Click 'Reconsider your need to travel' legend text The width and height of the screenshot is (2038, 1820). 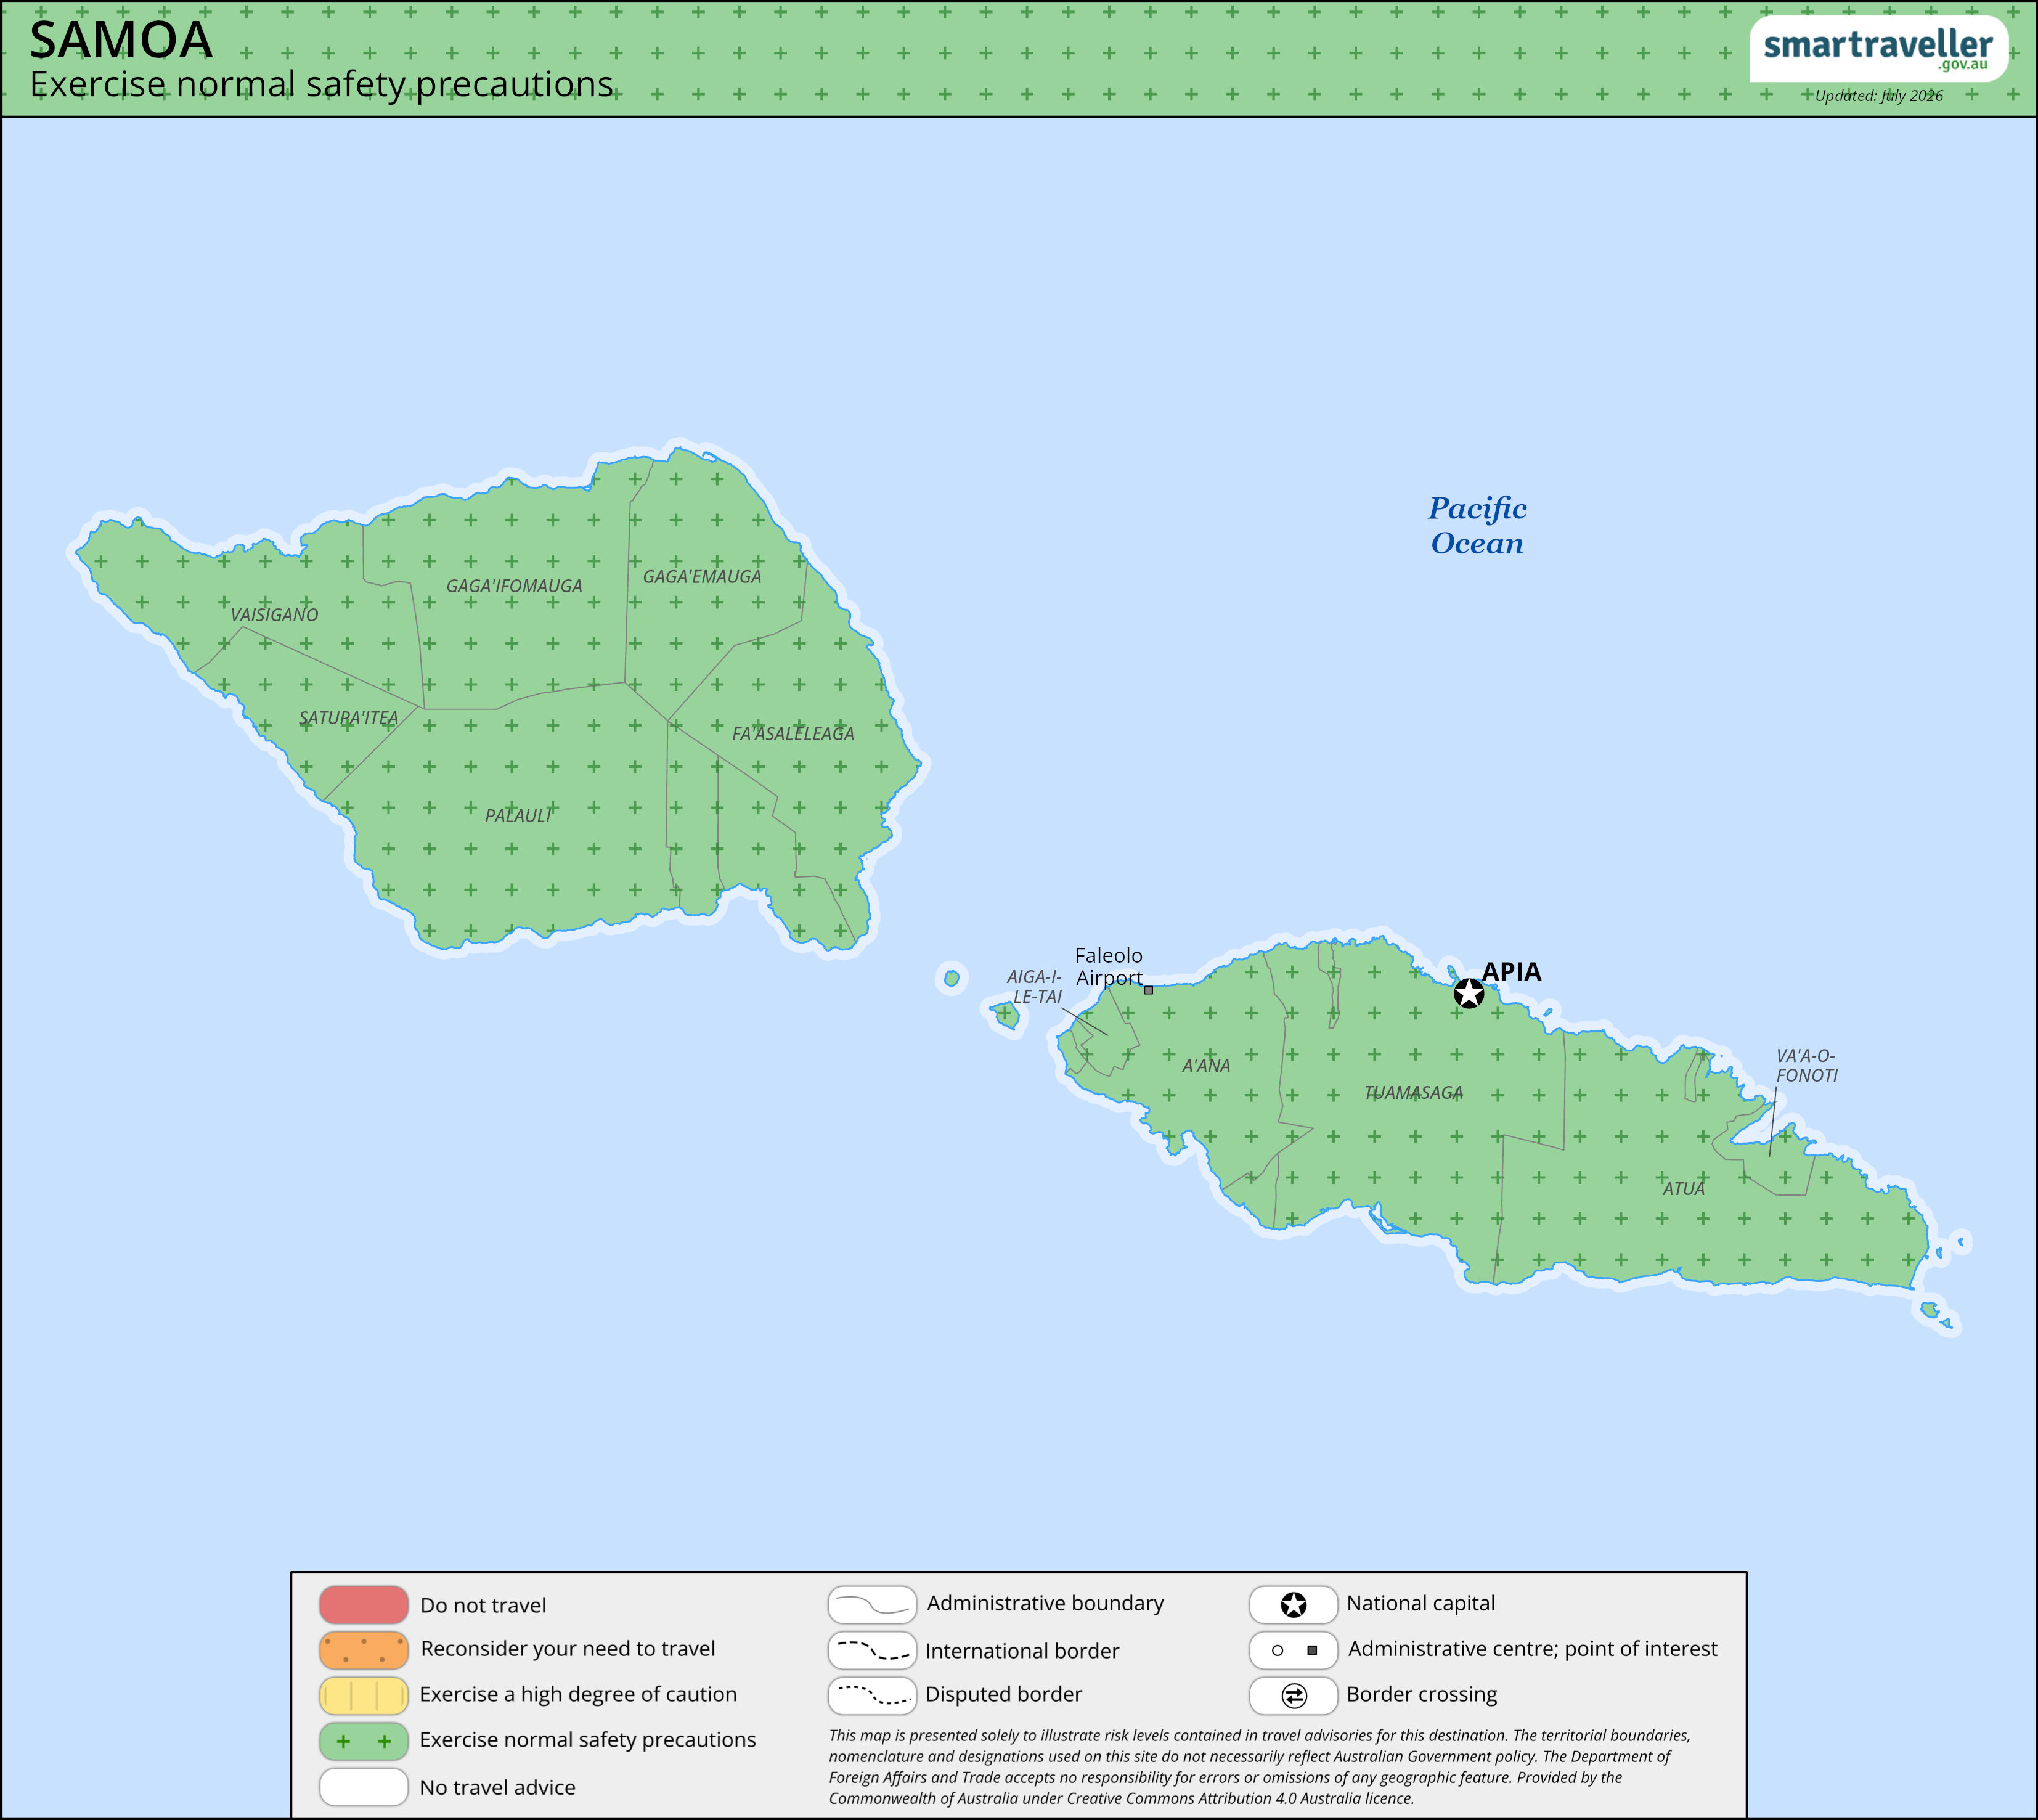pyautogui.click(x=568, y=1649)
